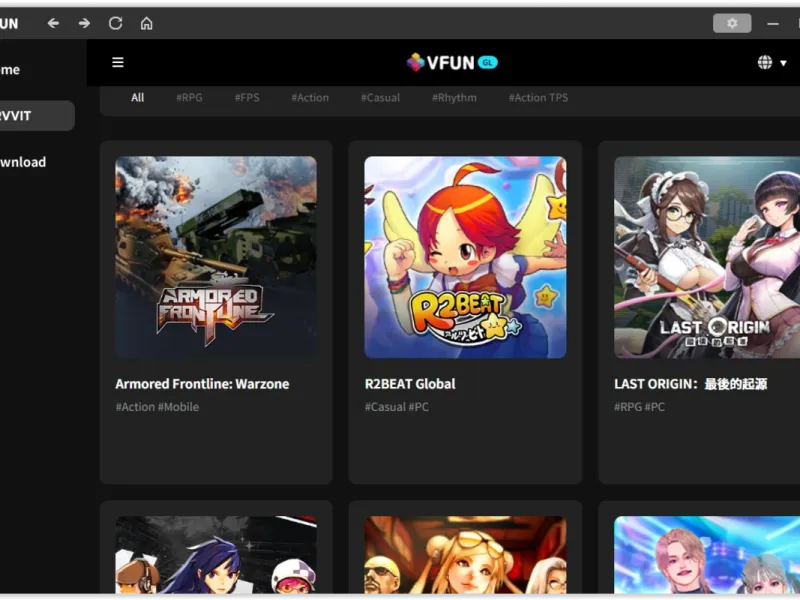800x600 pixels.
Task: Open settings gear button
Action: (x=732, y=23)
